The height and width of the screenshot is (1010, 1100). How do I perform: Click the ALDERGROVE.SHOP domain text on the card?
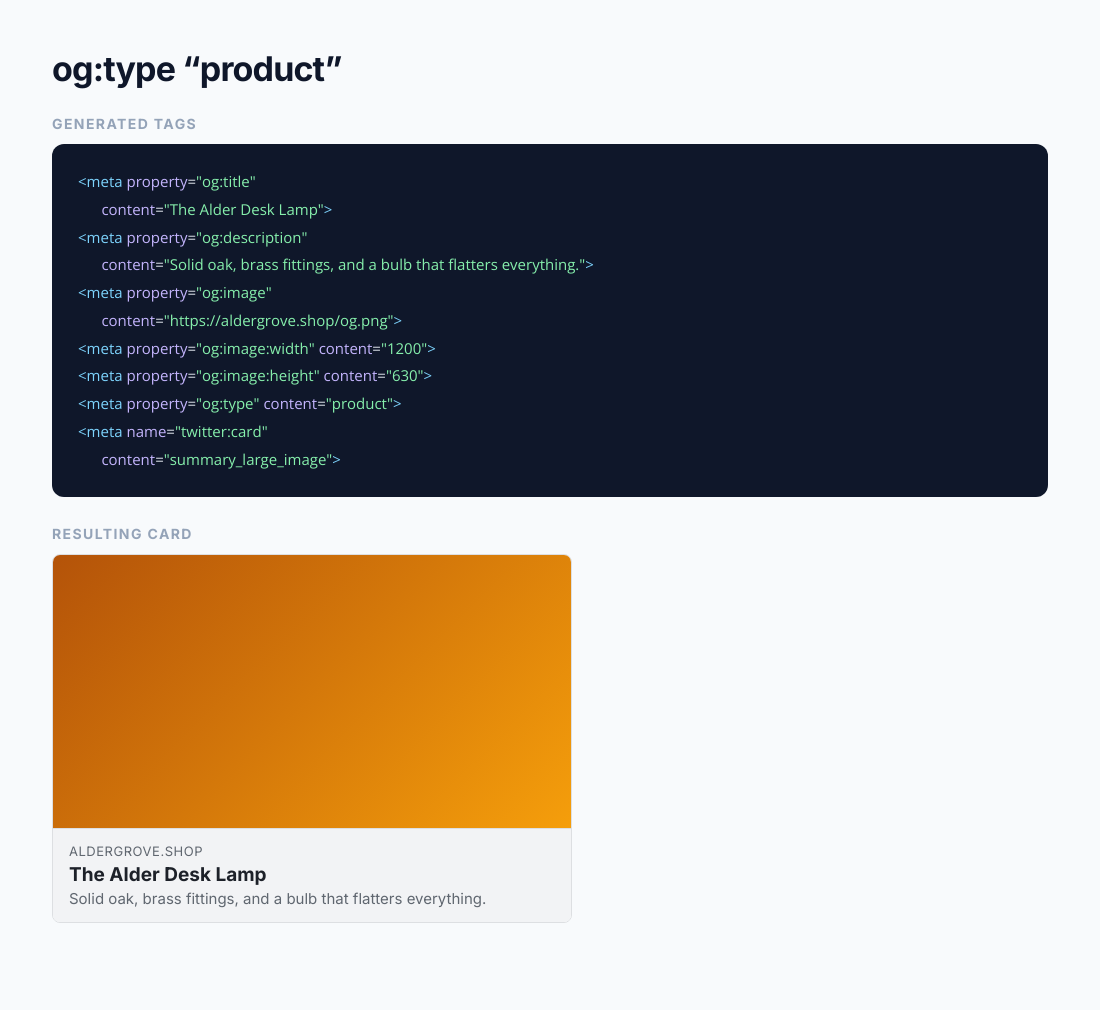click(136, 851)
